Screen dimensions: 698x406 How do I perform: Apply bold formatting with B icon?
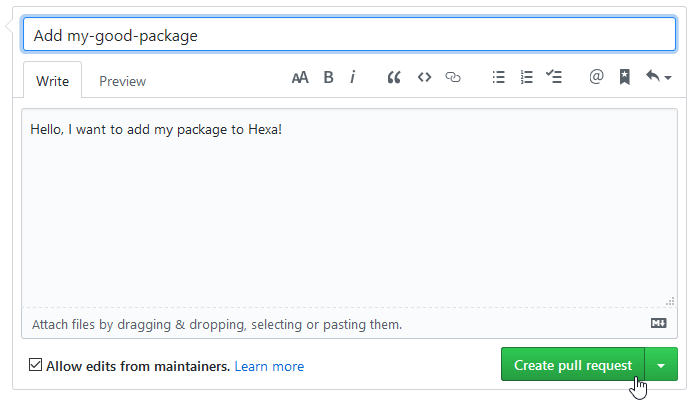pos(328,77)
